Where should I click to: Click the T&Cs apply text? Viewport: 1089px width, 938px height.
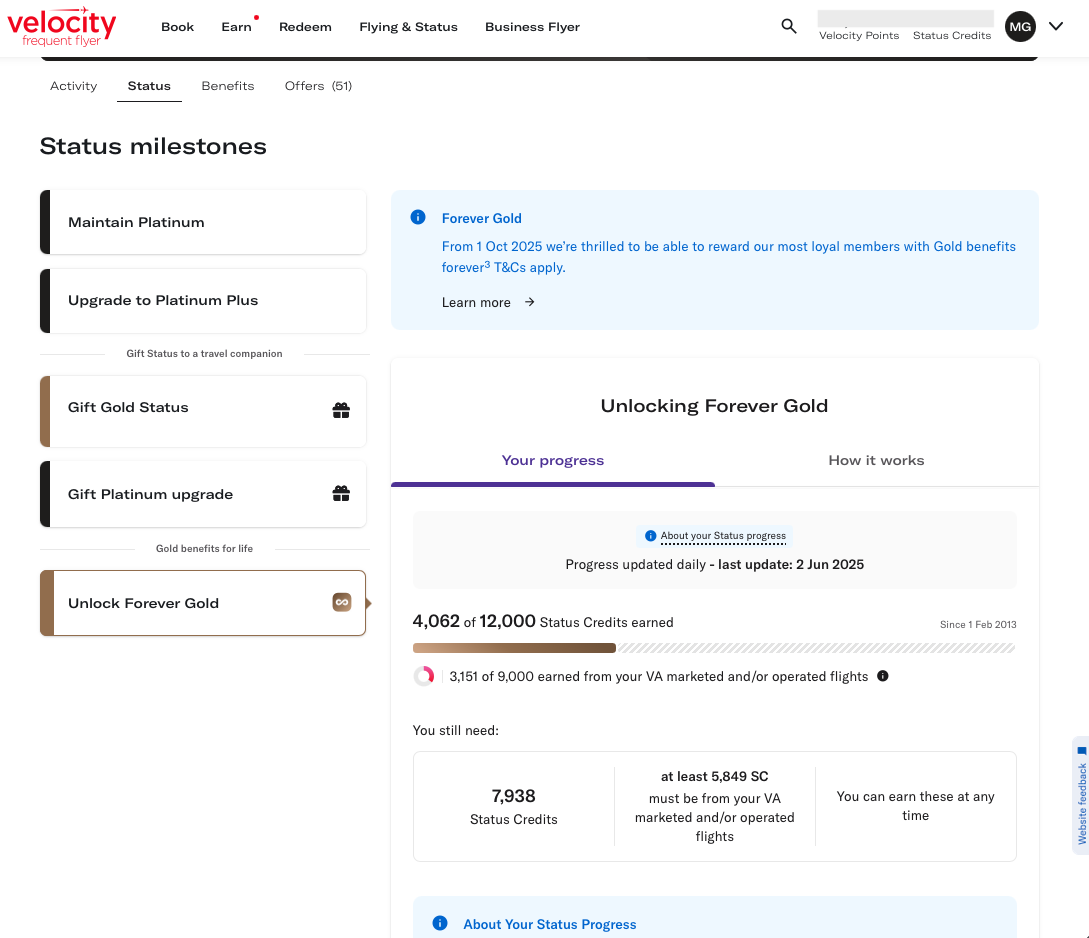(x=529, y=267)
